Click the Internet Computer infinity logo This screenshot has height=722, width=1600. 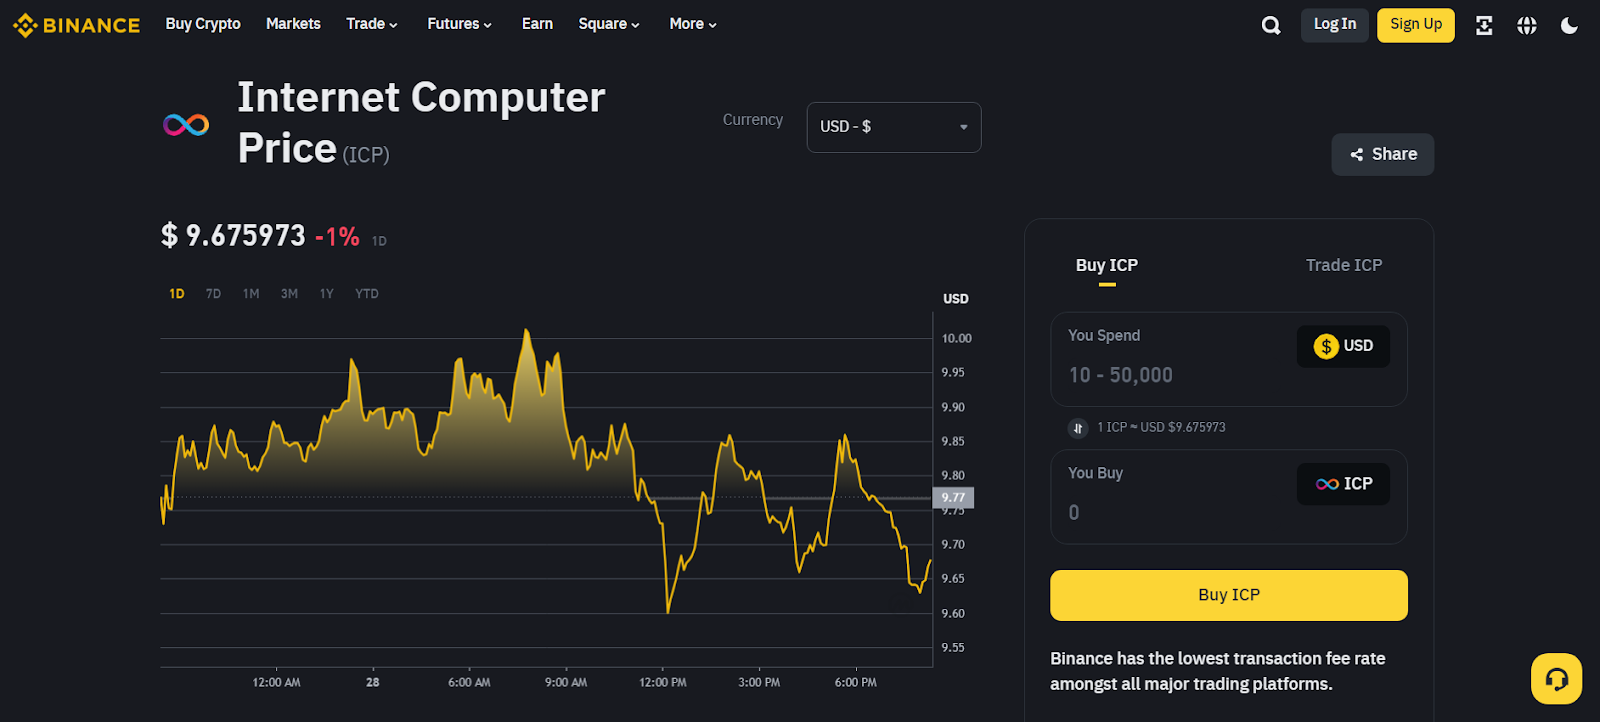[x=186, y=124]
